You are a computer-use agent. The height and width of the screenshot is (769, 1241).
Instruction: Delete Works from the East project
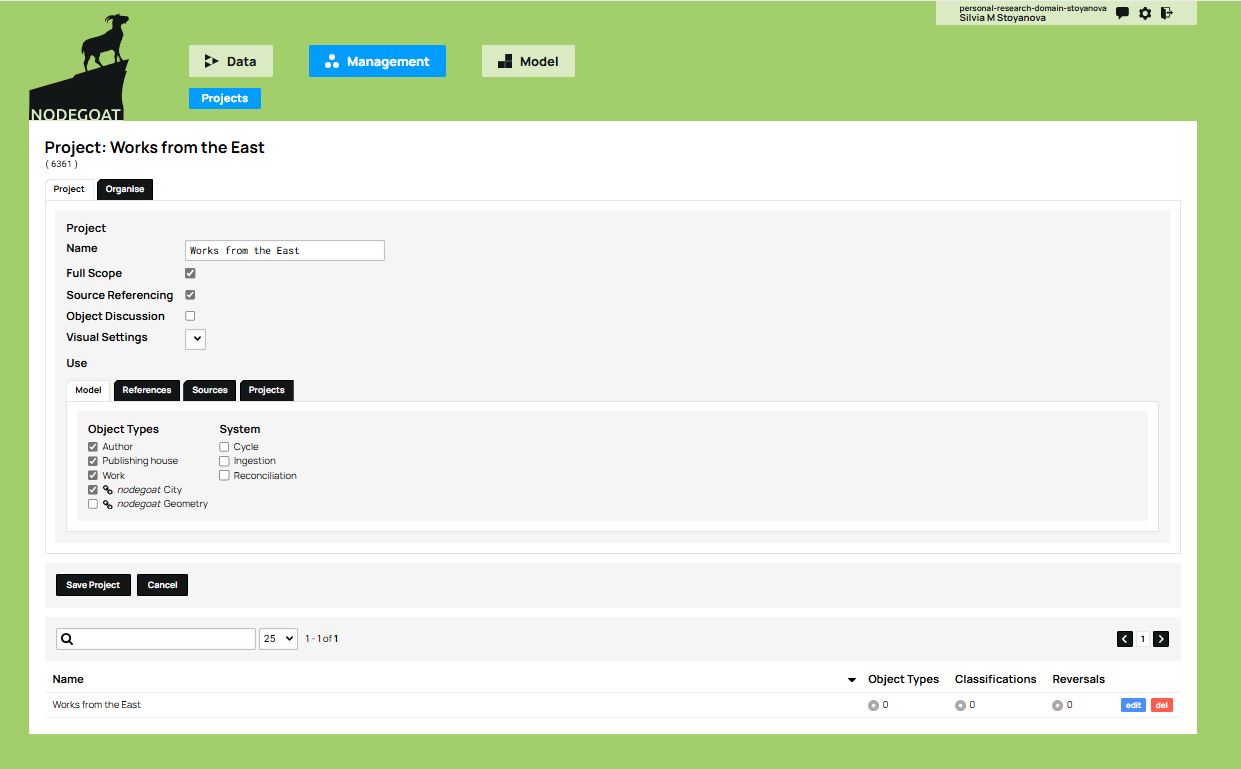(1161, 705)
